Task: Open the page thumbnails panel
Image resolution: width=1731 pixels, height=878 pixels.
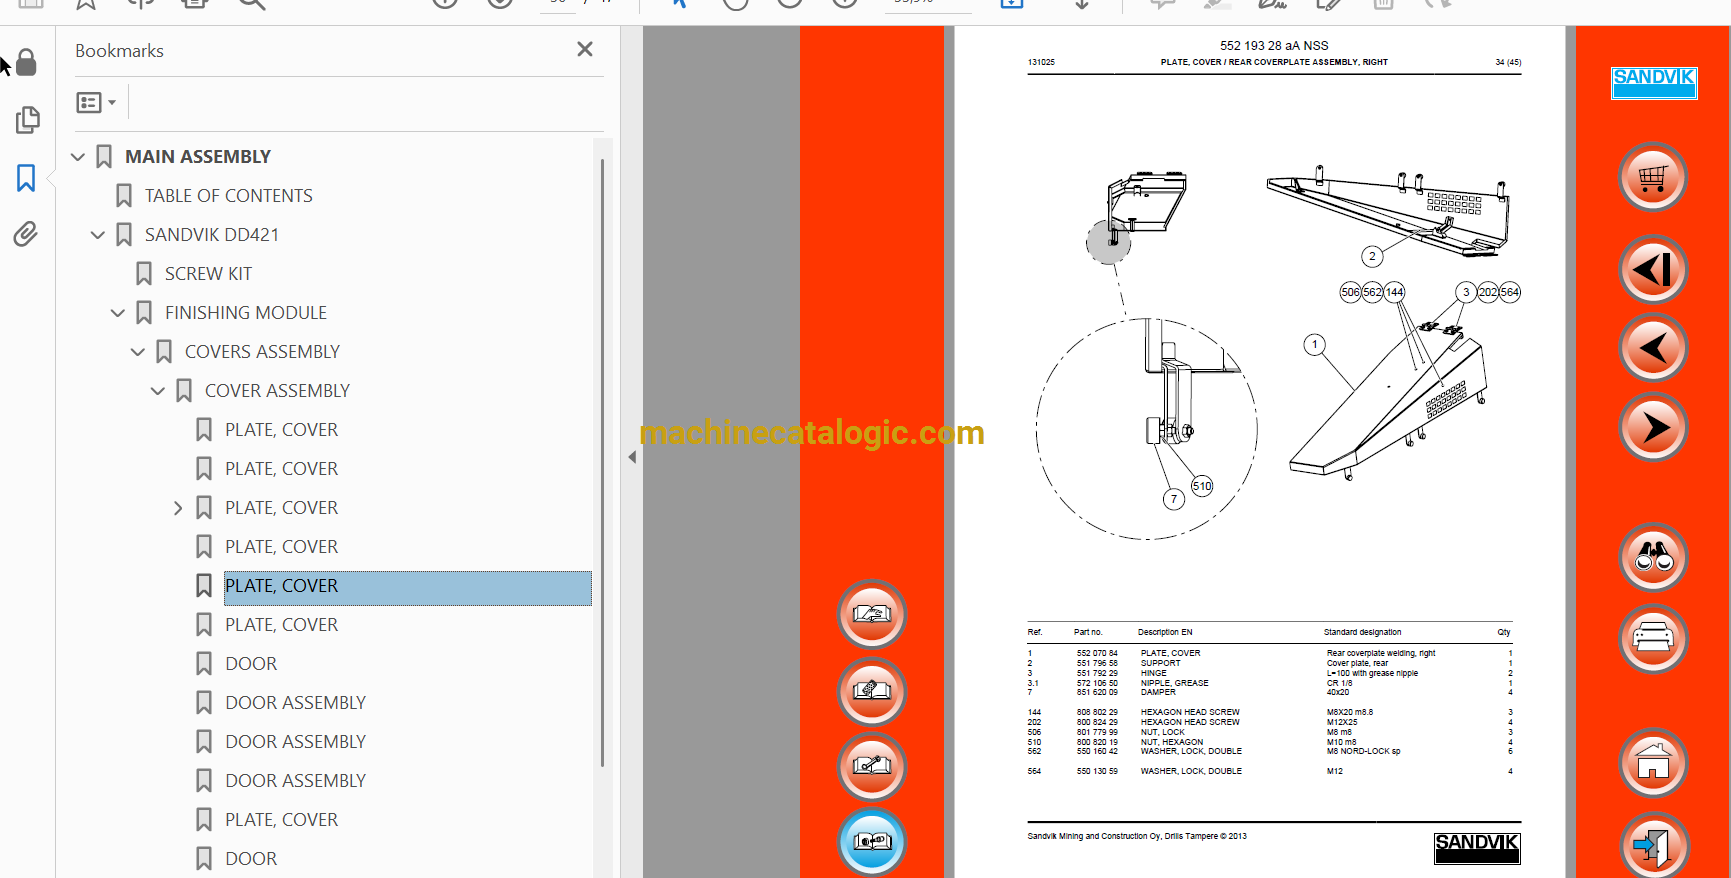Action: 27,120
